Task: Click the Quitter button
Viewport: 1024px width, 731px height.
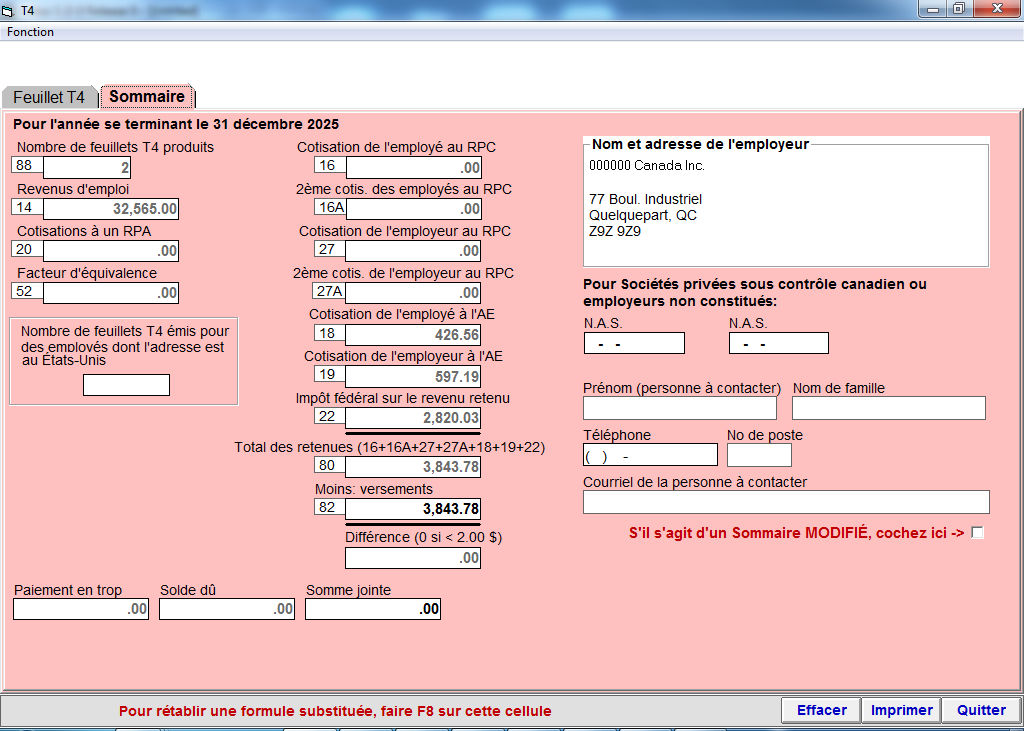Action: (981, 710)
